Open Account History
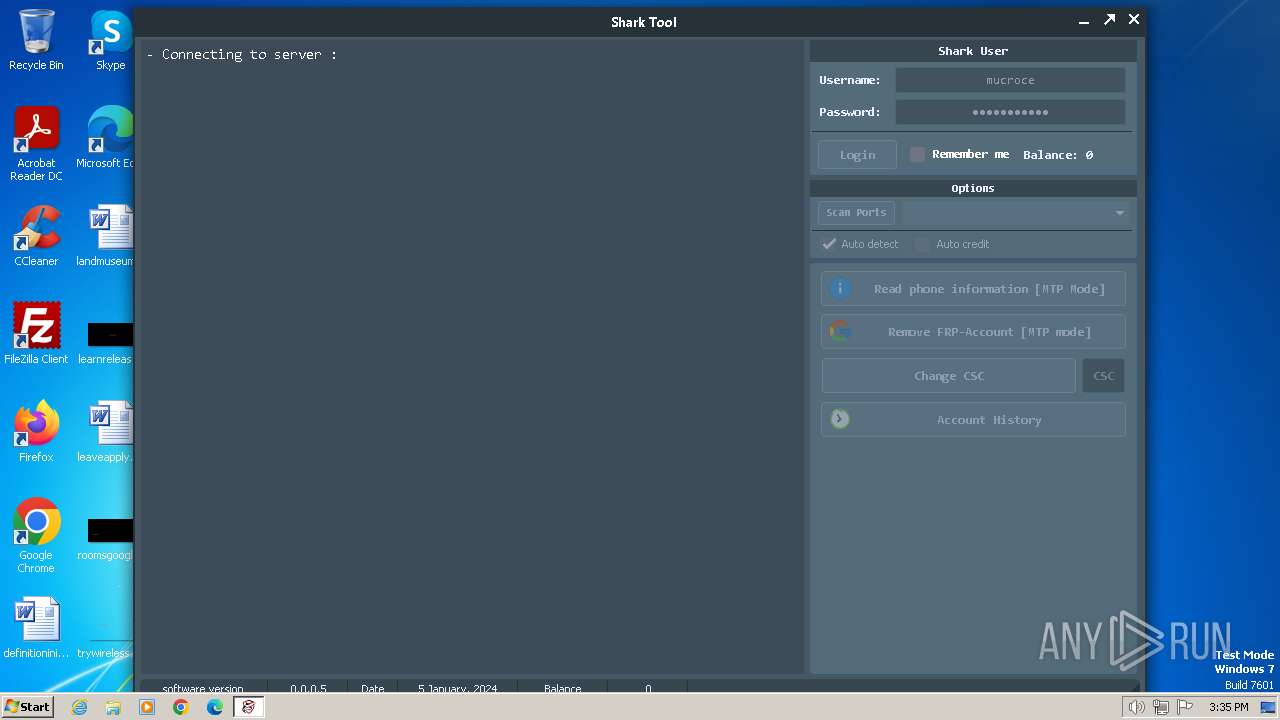 pos(973,420)
